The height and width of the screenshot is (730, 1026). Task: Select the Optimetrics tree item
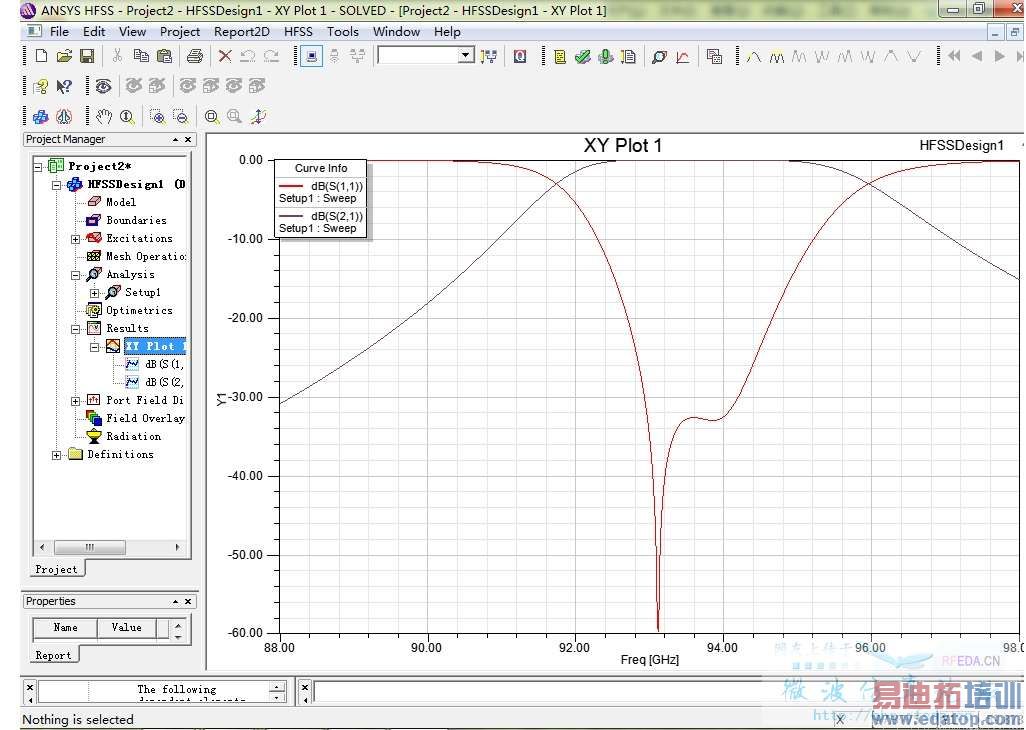point(139,311)
